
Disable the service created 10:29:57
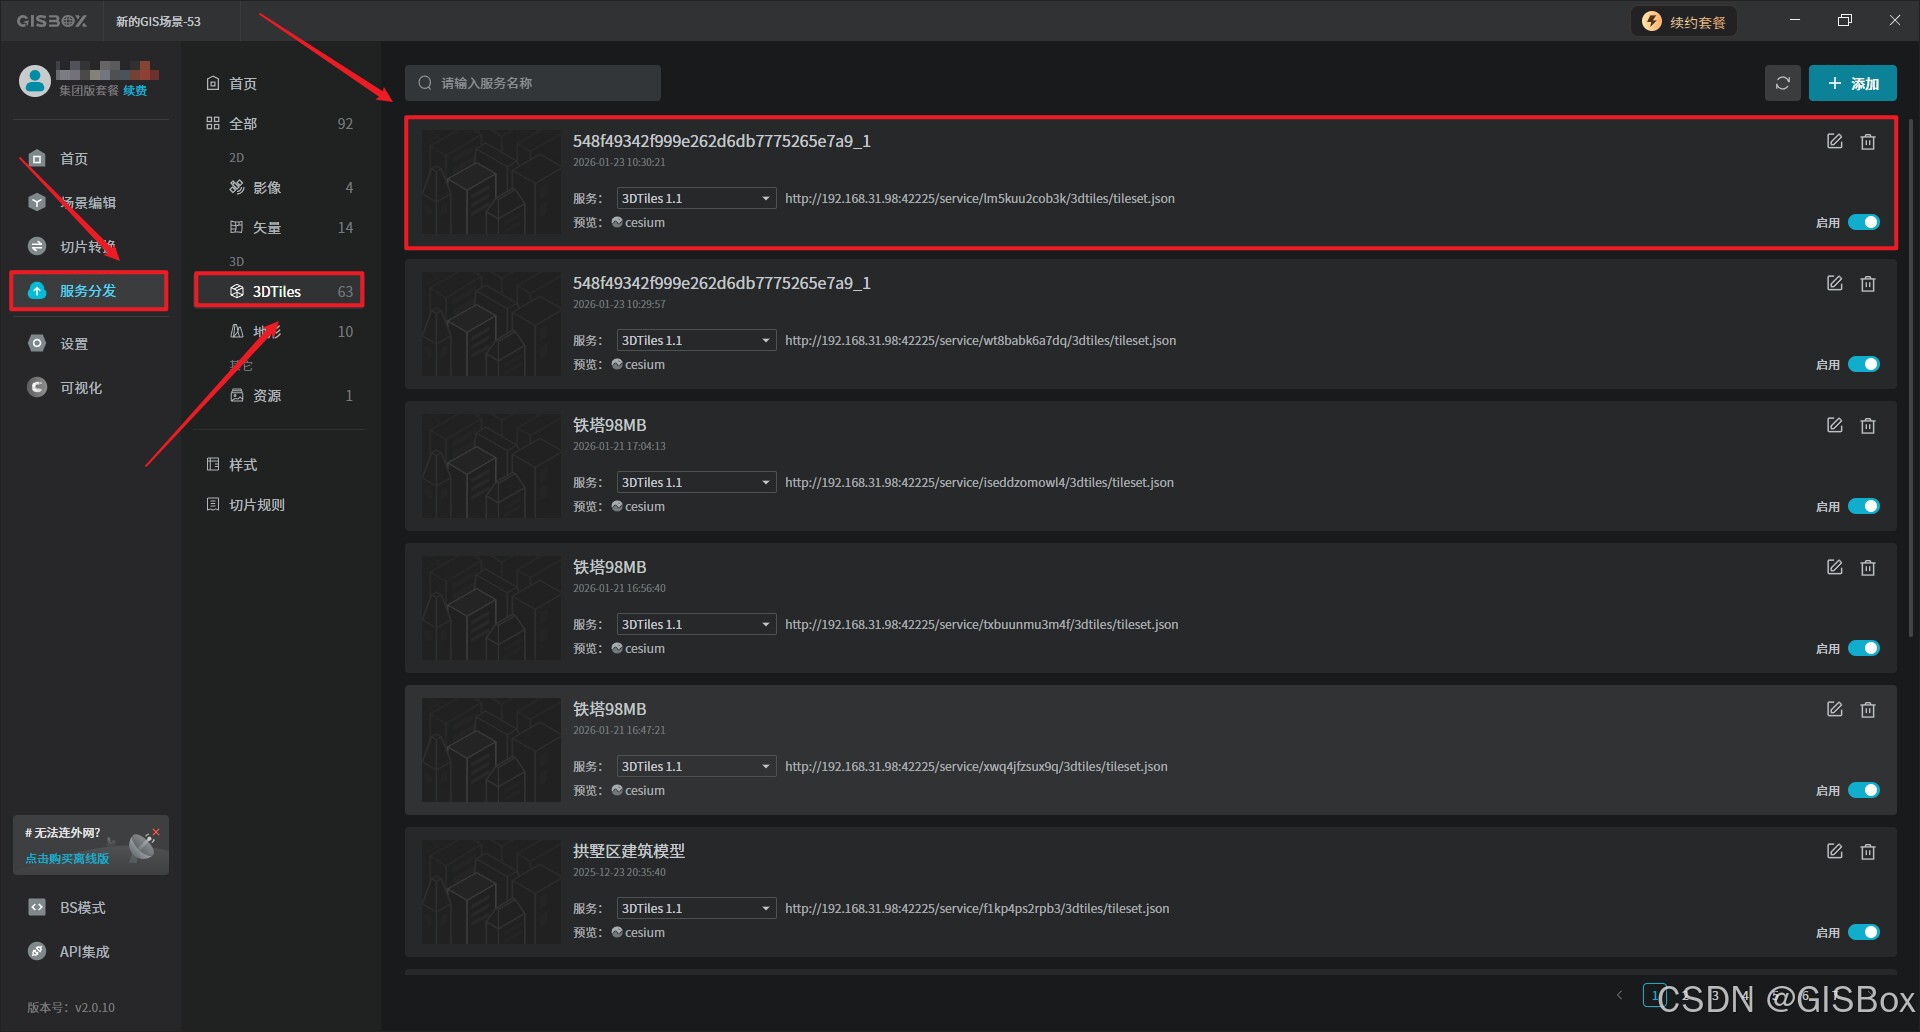pos(1863,364)
